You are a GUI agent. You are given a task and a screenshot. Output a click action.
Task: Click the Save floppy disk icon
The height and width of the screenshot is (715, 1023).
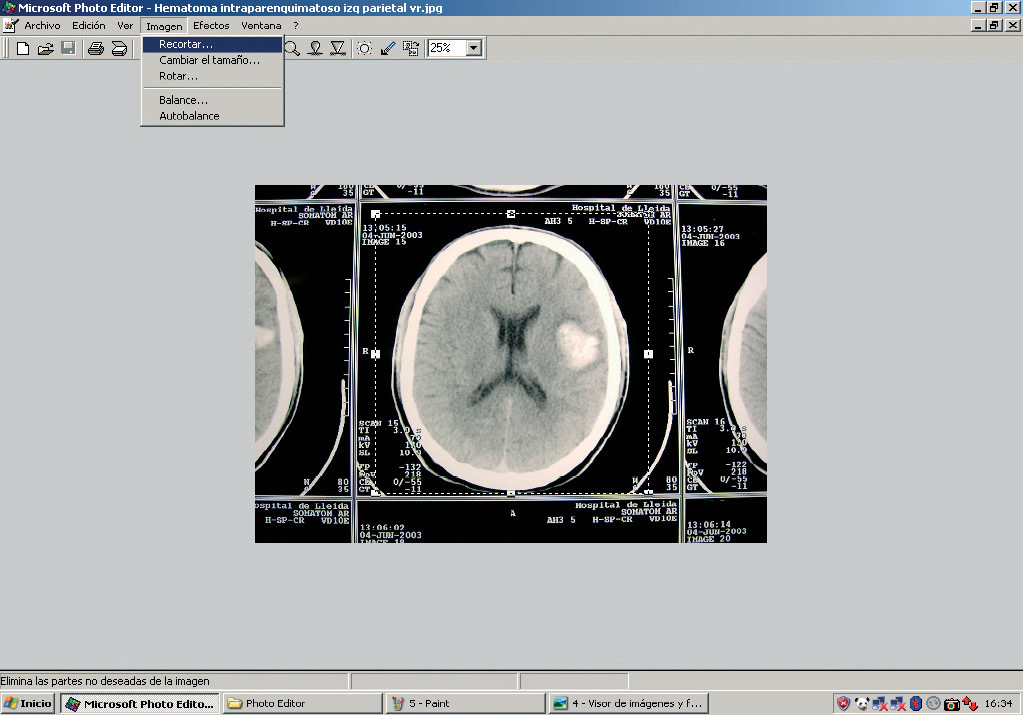[68, 48]
